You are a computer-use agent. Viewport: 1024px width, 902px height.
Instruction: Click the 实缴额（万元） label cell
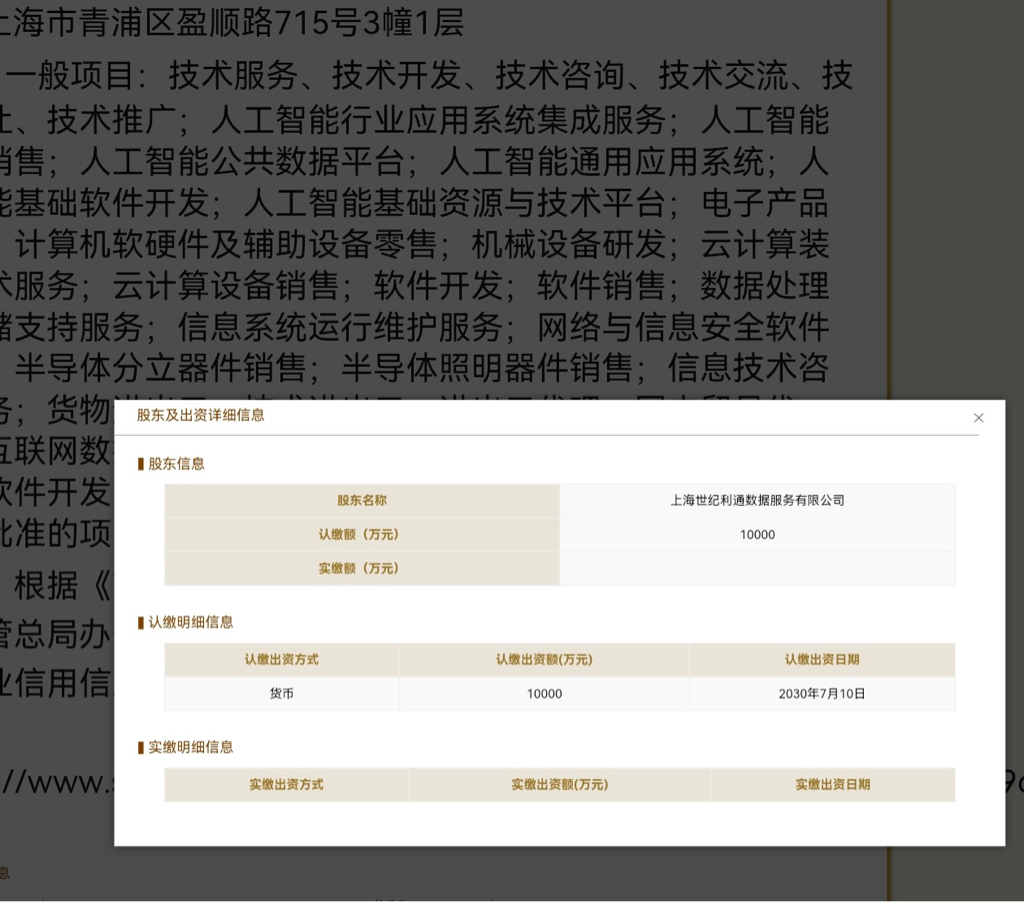362,568
